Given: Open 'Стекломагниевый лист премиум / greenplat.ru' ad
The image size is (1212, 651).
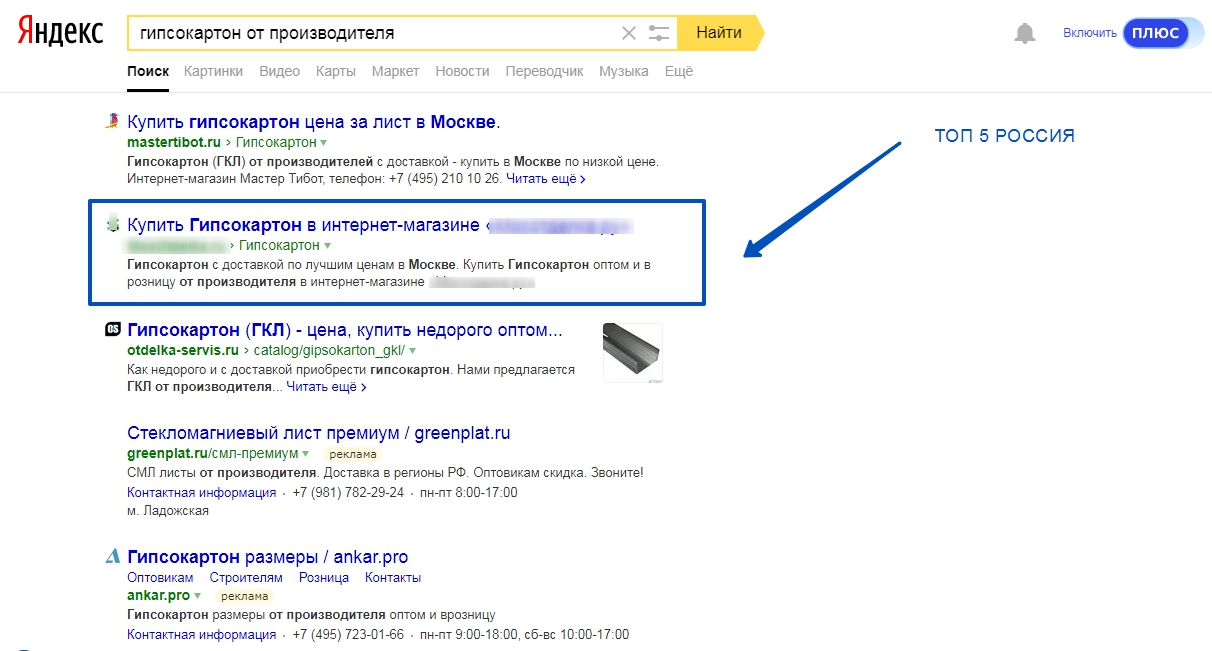Looking at the screenshot, I should coord(319,433).
